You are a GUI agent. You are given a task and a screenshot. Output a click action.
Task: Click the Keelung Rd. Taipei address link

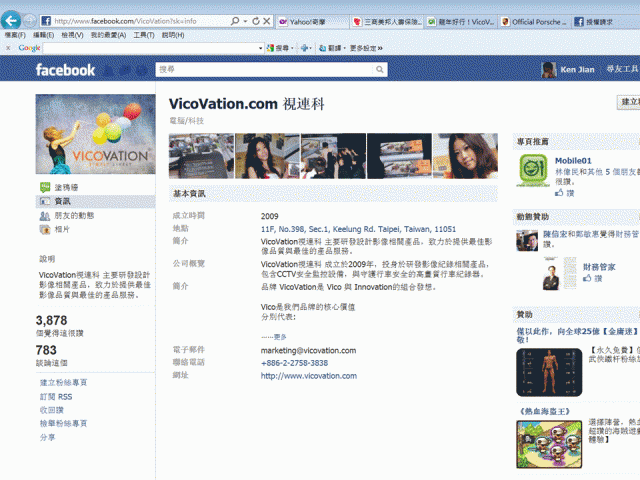point(358,229)
